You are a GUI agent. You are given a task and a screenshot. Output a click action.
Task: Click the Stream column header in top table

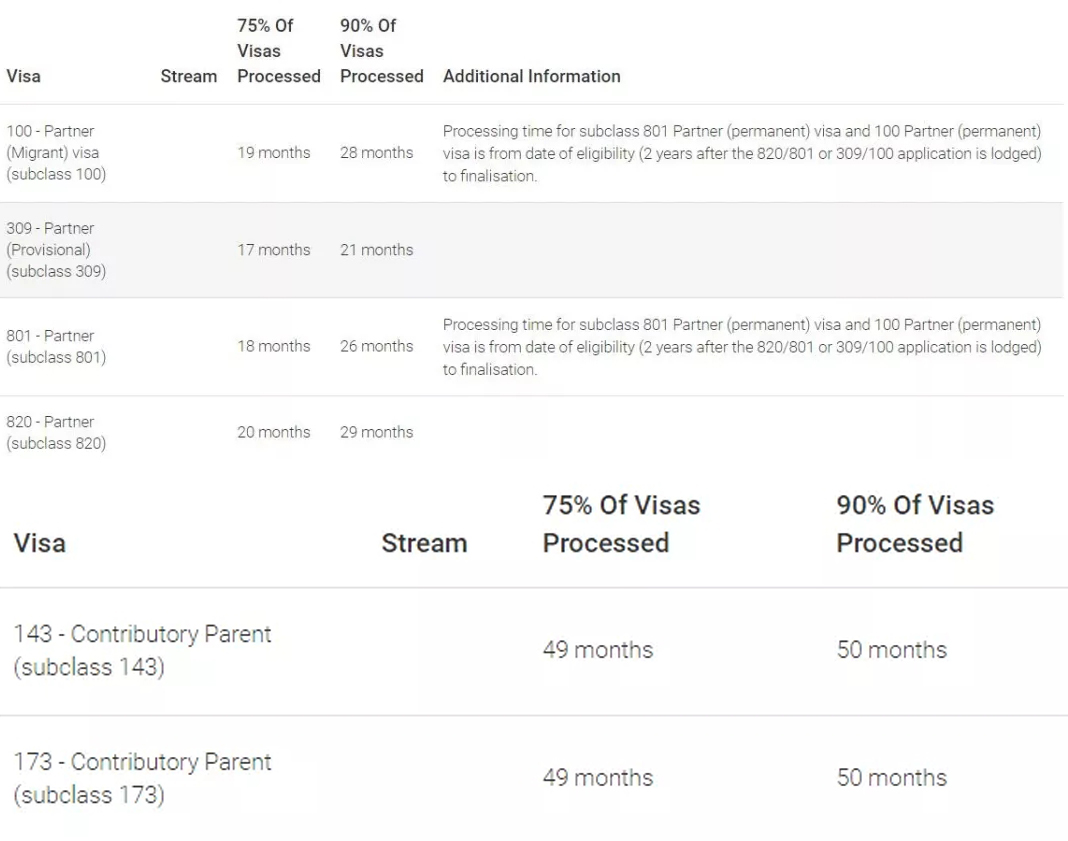189,76
